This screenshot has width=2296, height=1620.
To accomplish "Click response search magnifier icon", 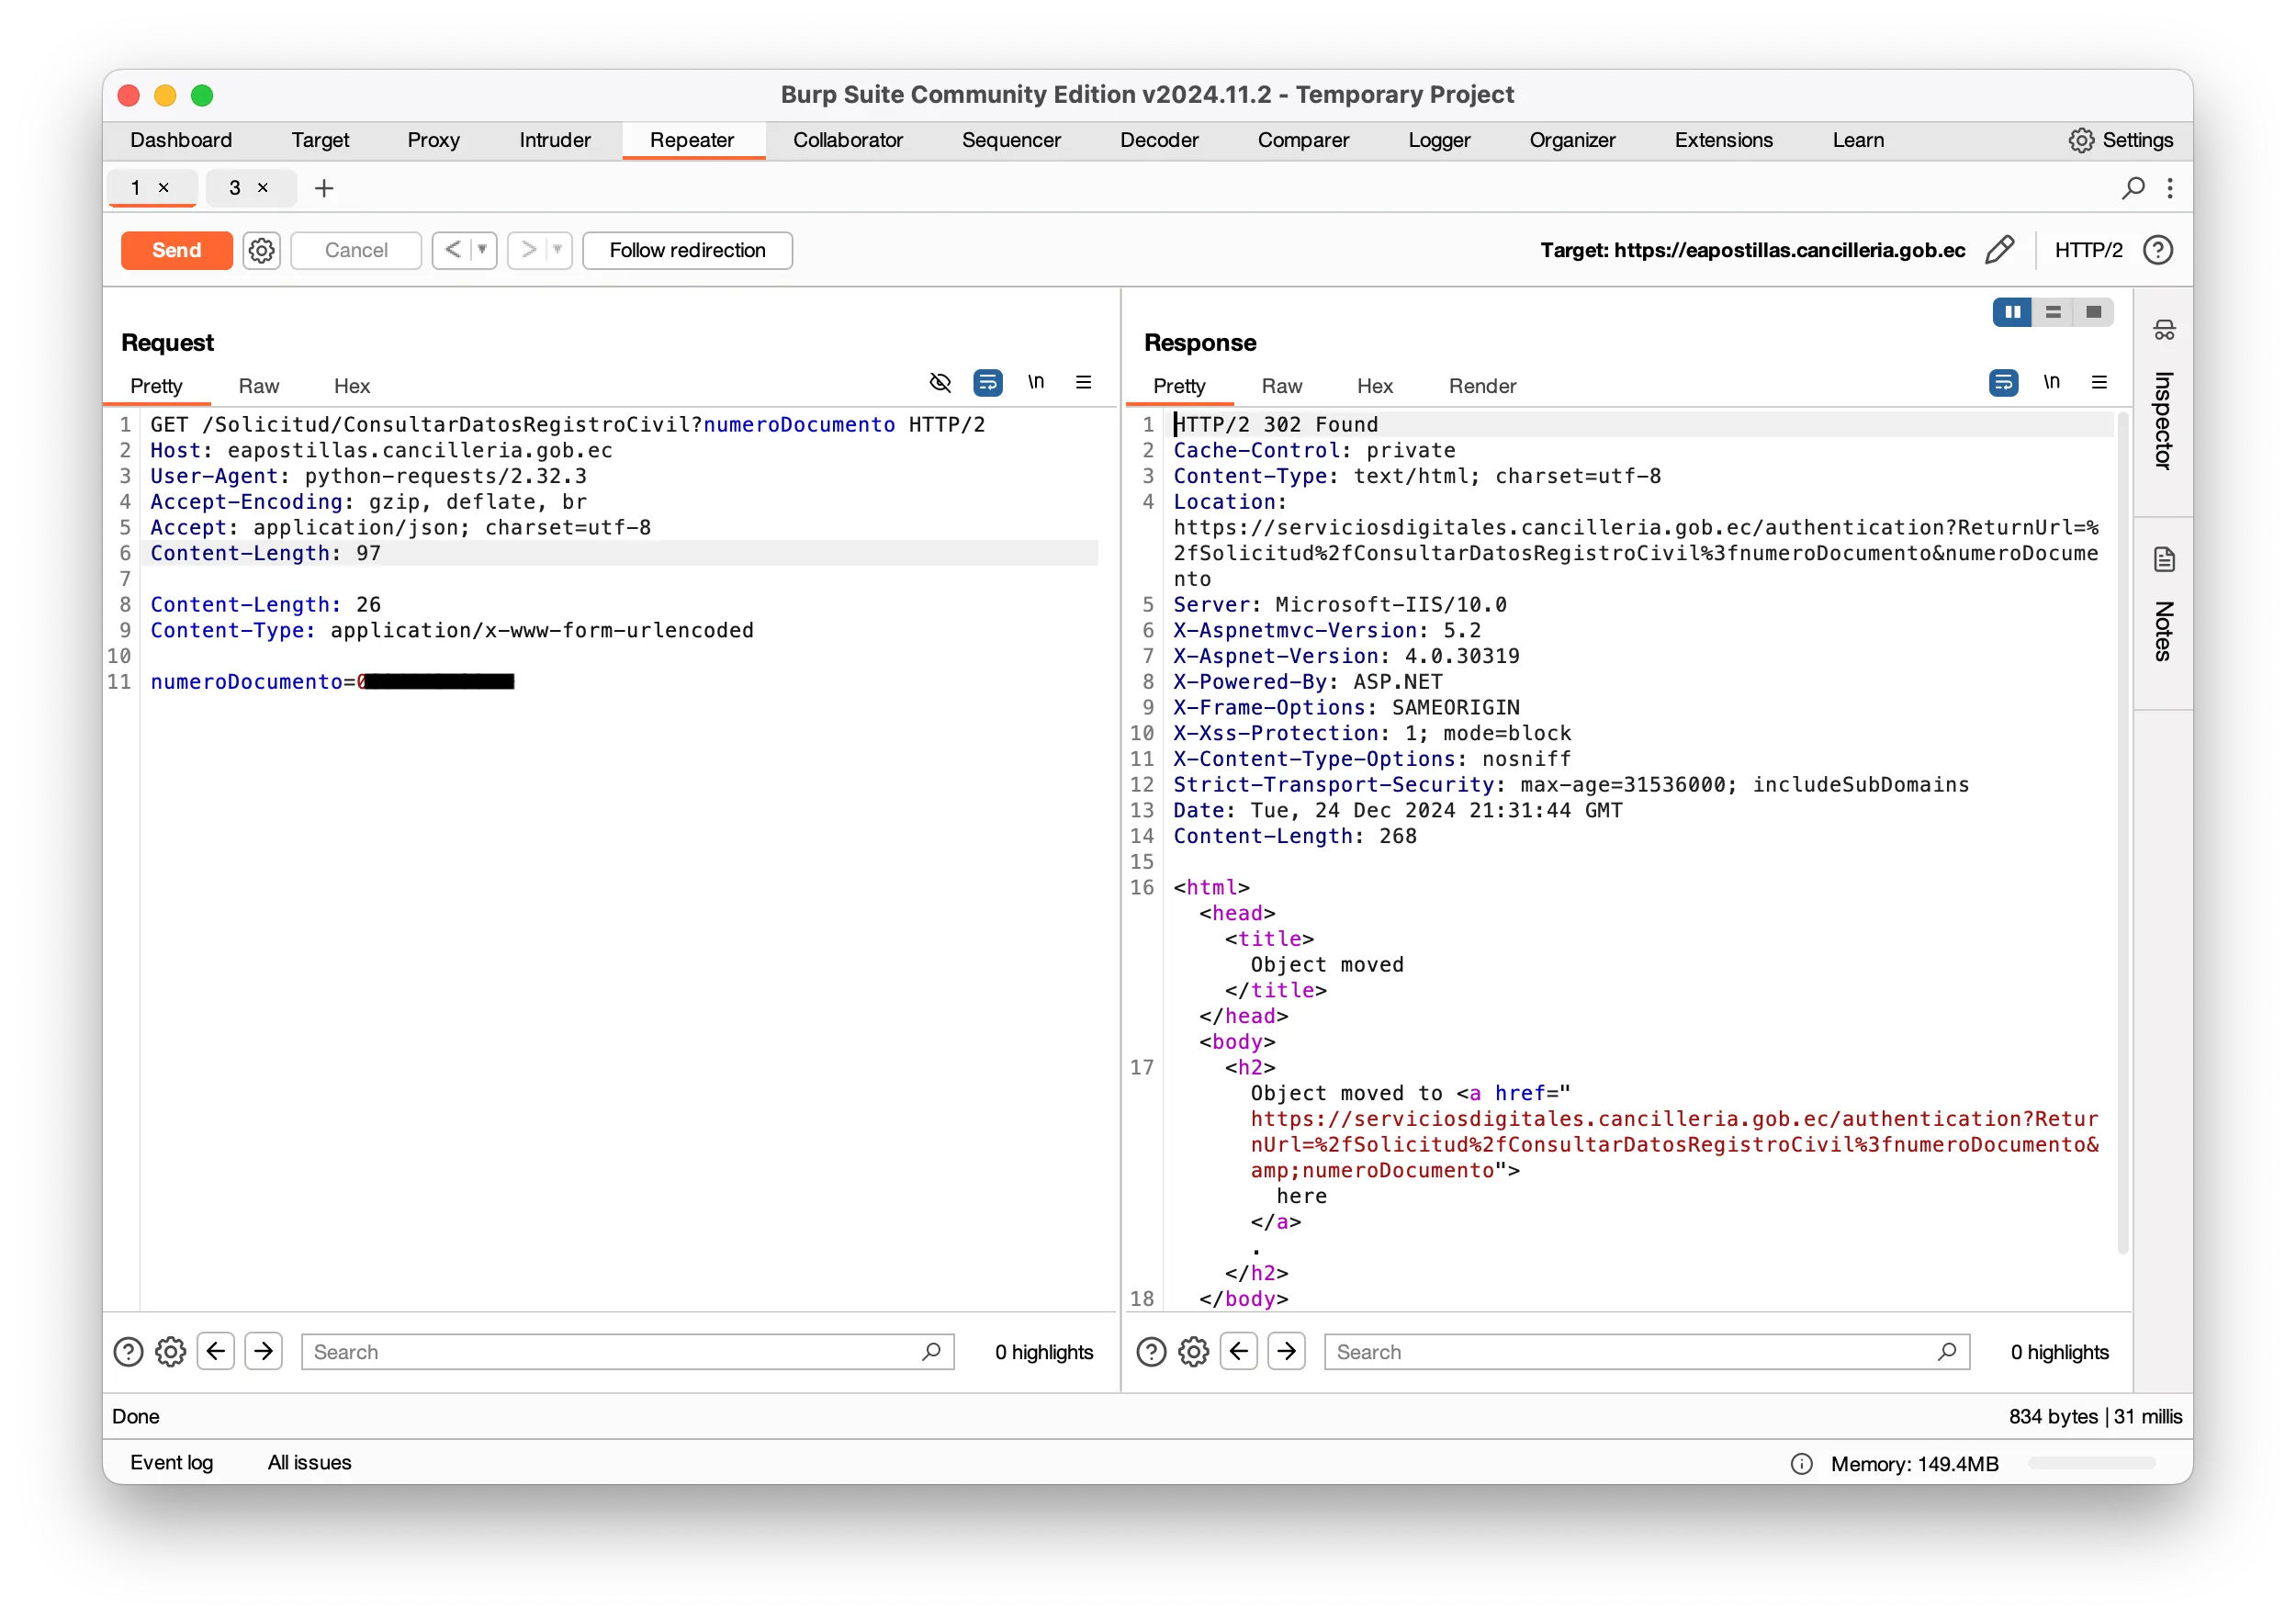I will click(1947, 1352).
